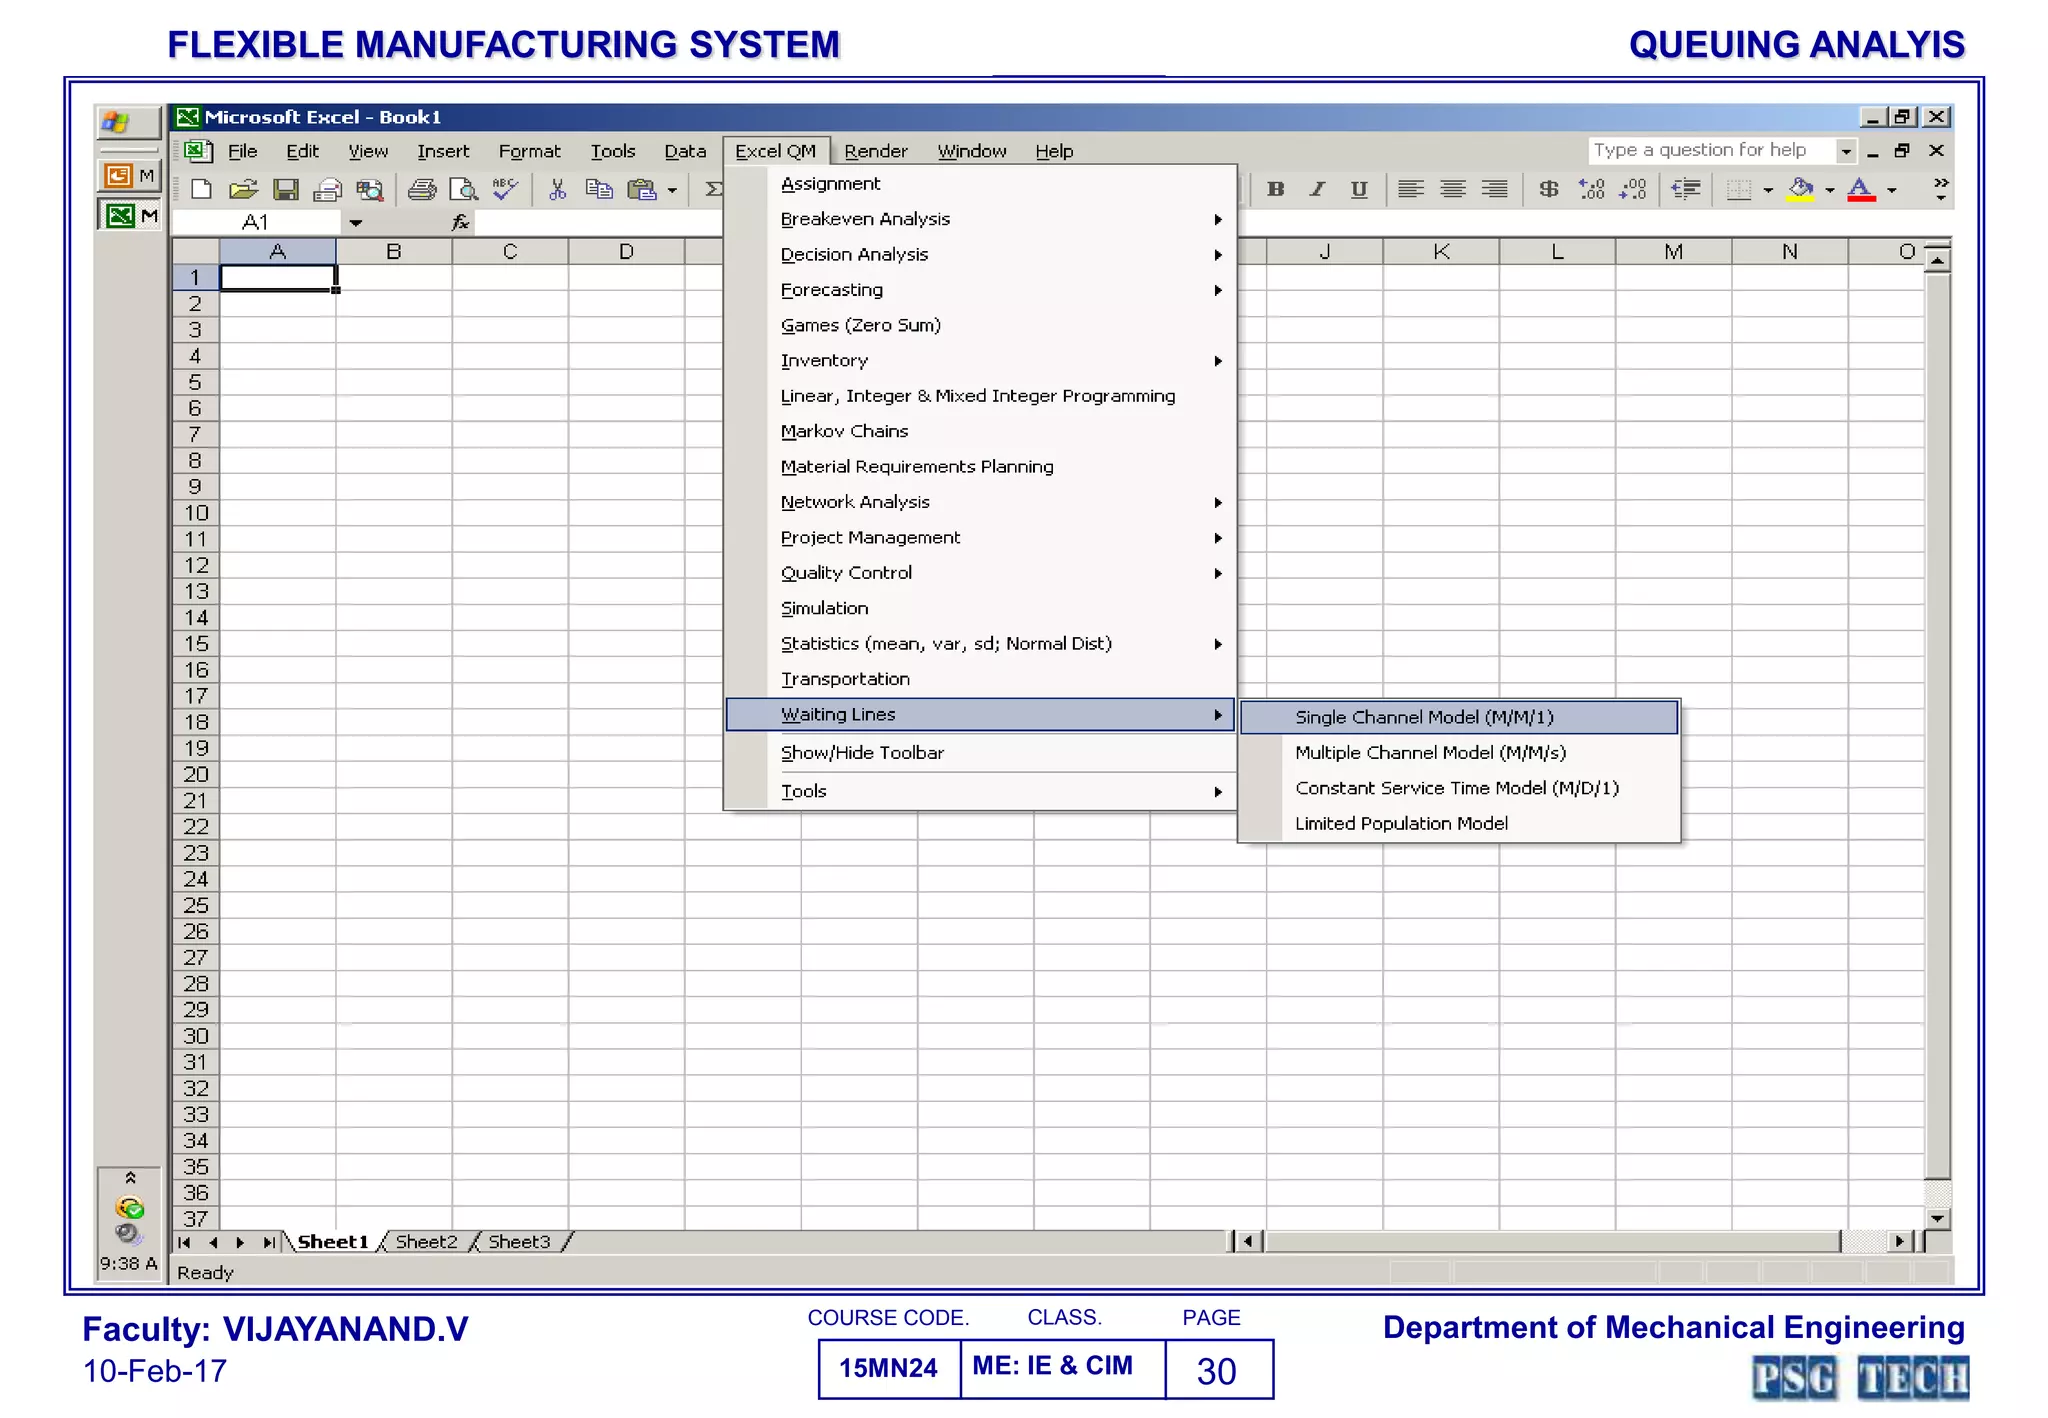Expand the Borders dropdown arrow
Image resolution: width=2048 pixels, height=1418 pixels.
1768,190
